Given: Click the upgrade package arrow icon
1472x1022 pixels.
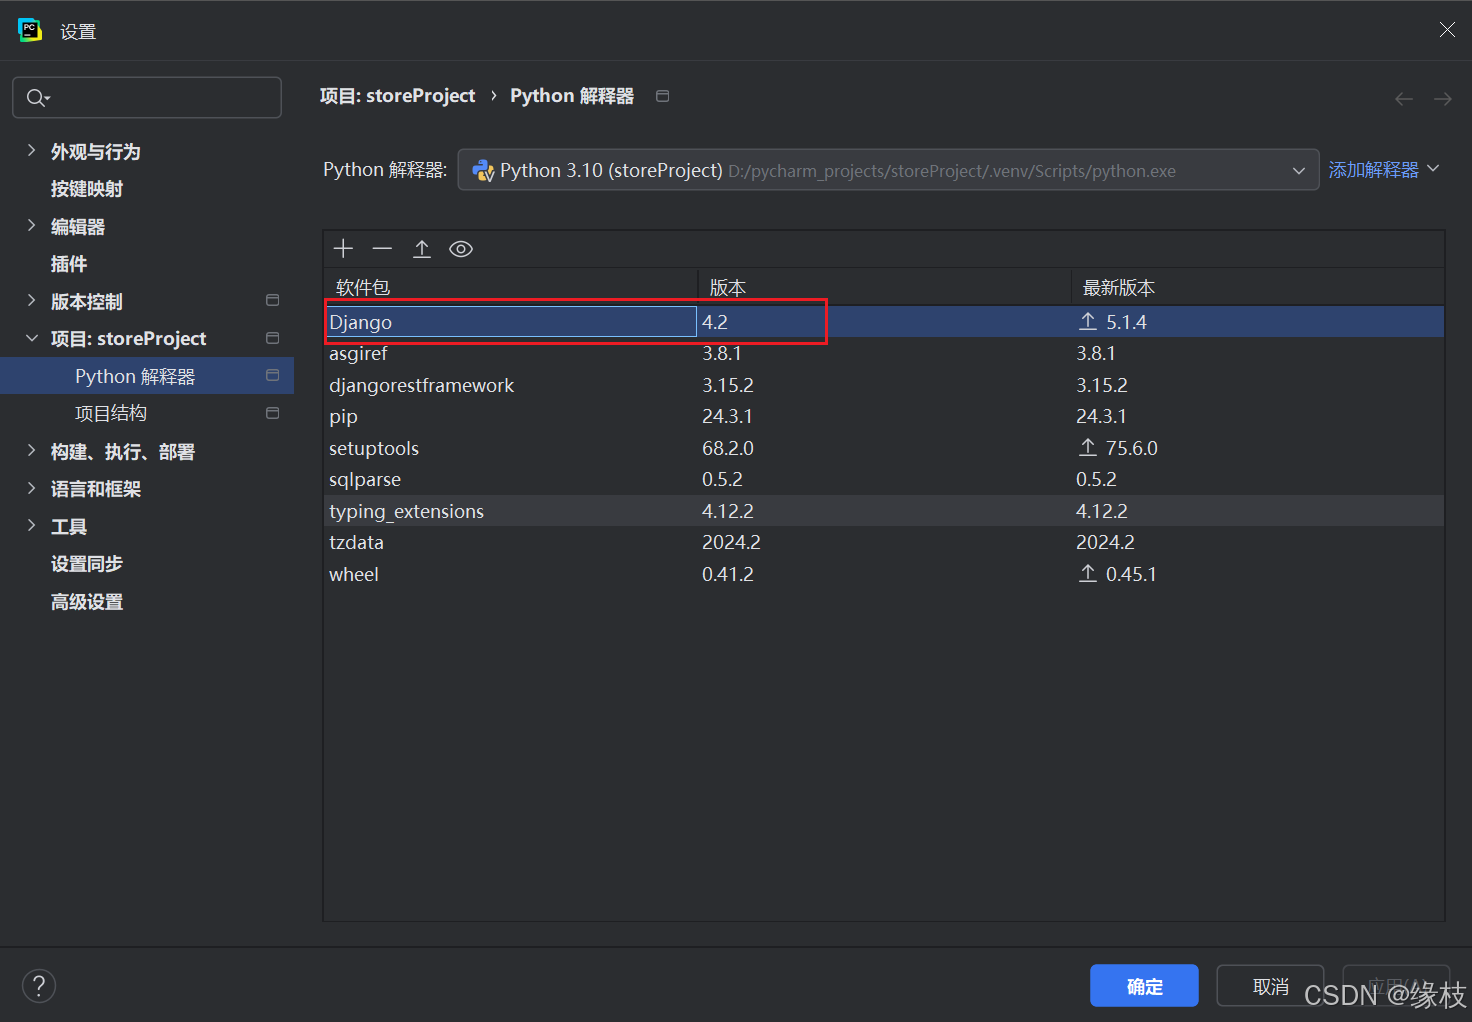Looking at the screenshot, I should (421, 248).
